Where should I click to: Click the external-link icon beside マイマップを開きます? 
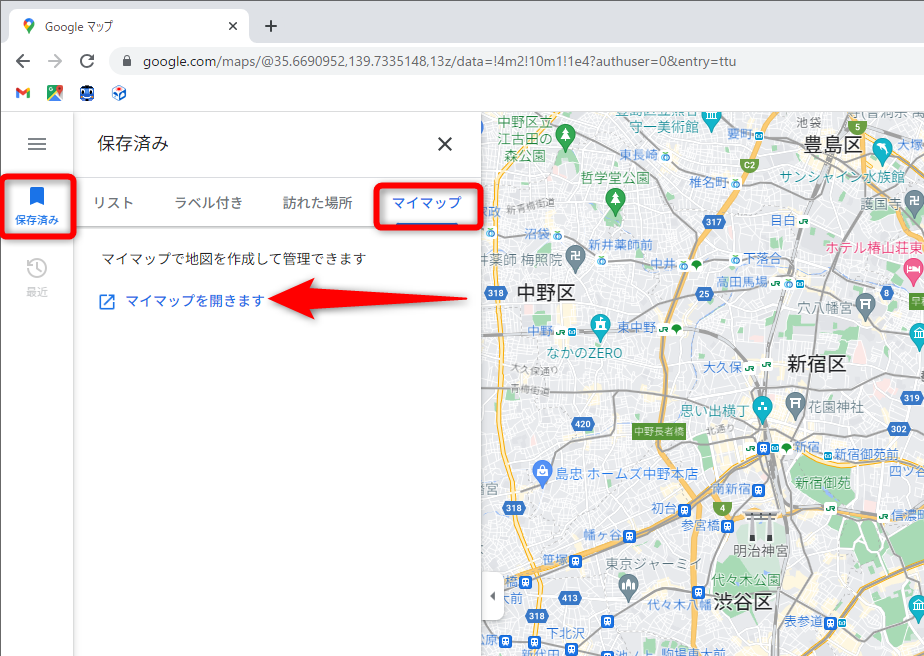click(107, 301)
